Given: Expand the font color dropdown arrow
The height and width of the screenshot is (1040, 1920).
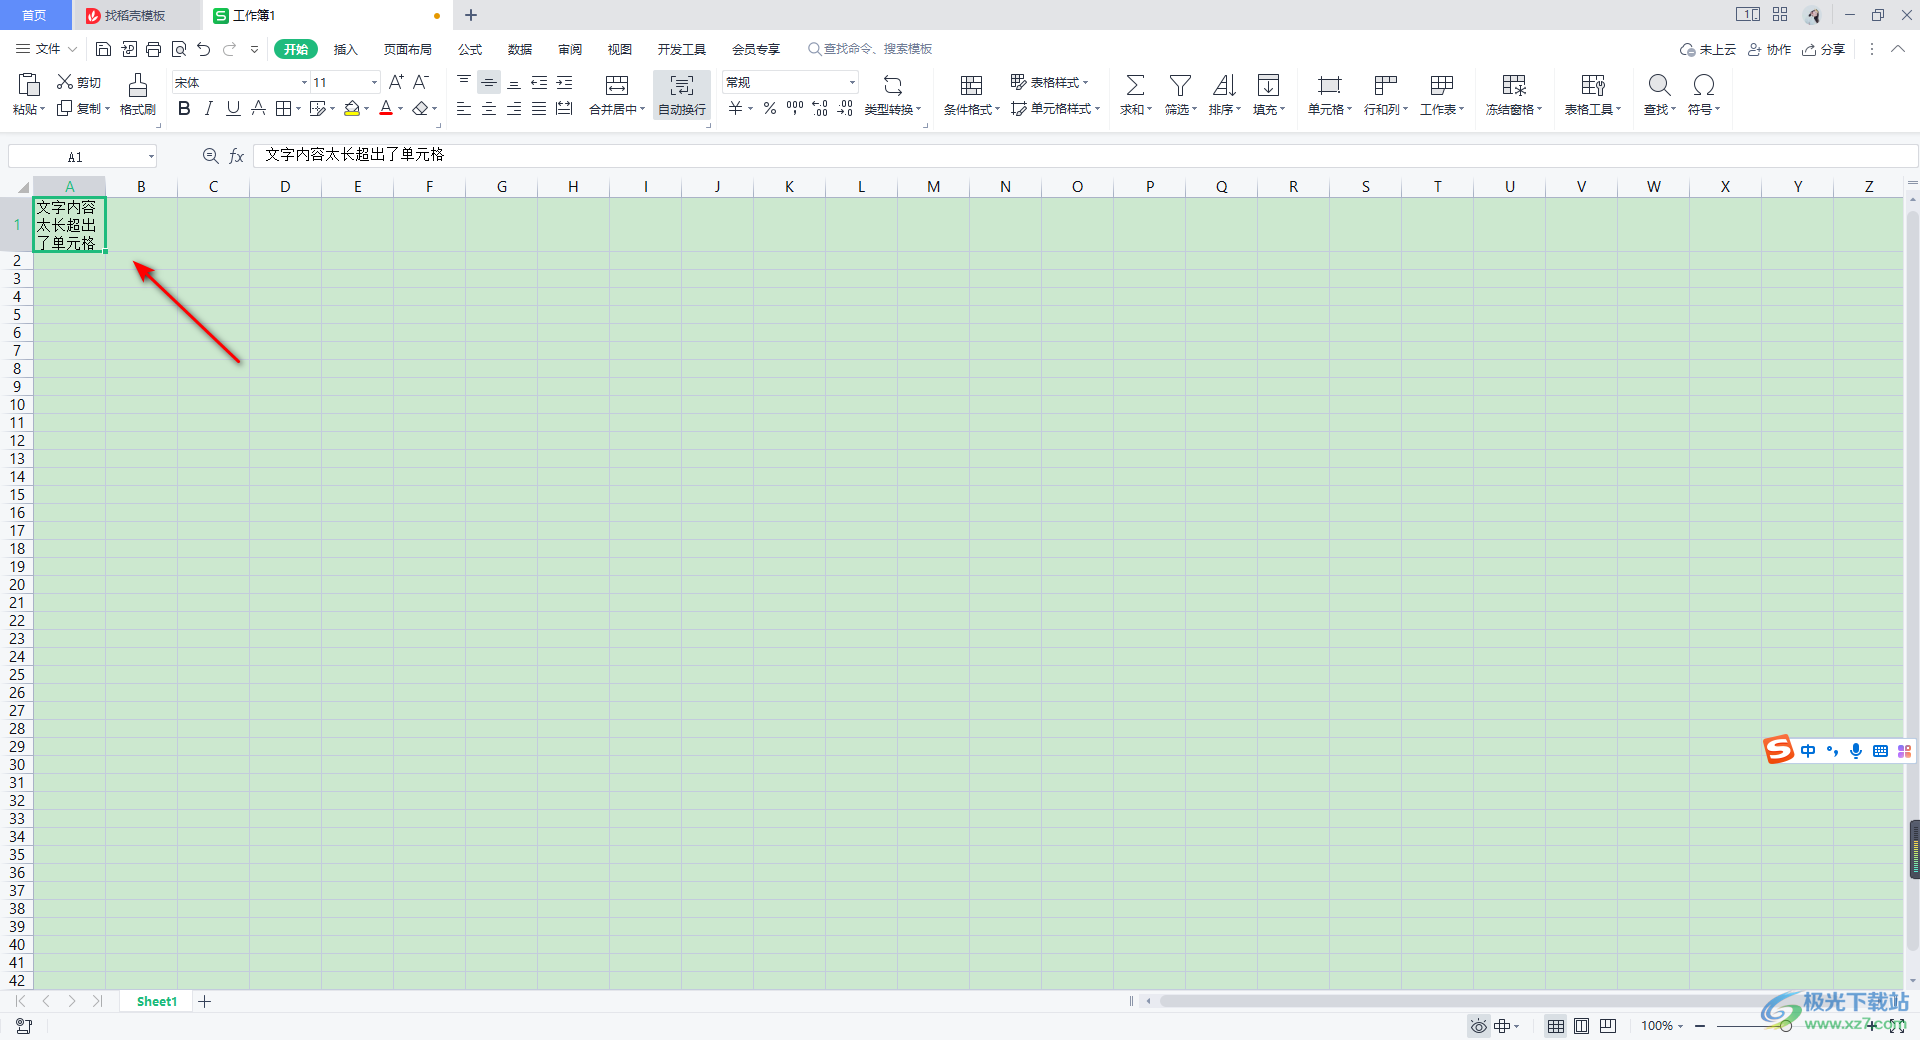Looking at the screenshot, I should [401, 108].
